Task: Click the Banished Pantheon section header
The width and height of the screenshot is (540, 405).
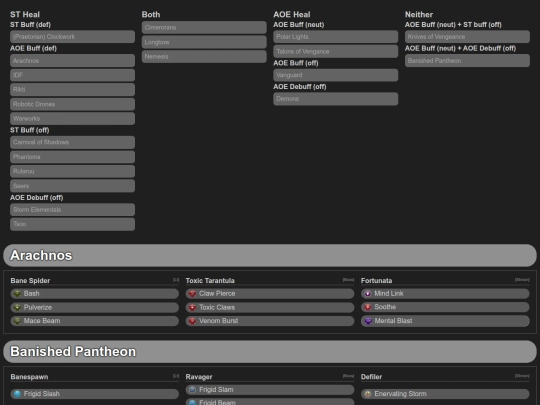Action: [x=270, y=352]
